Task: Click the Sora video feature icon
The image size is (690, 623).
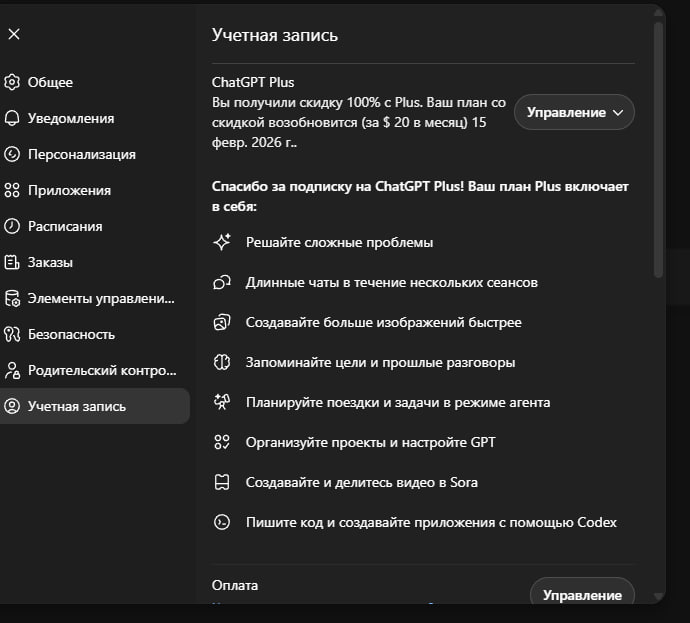Action: [222, 482]
